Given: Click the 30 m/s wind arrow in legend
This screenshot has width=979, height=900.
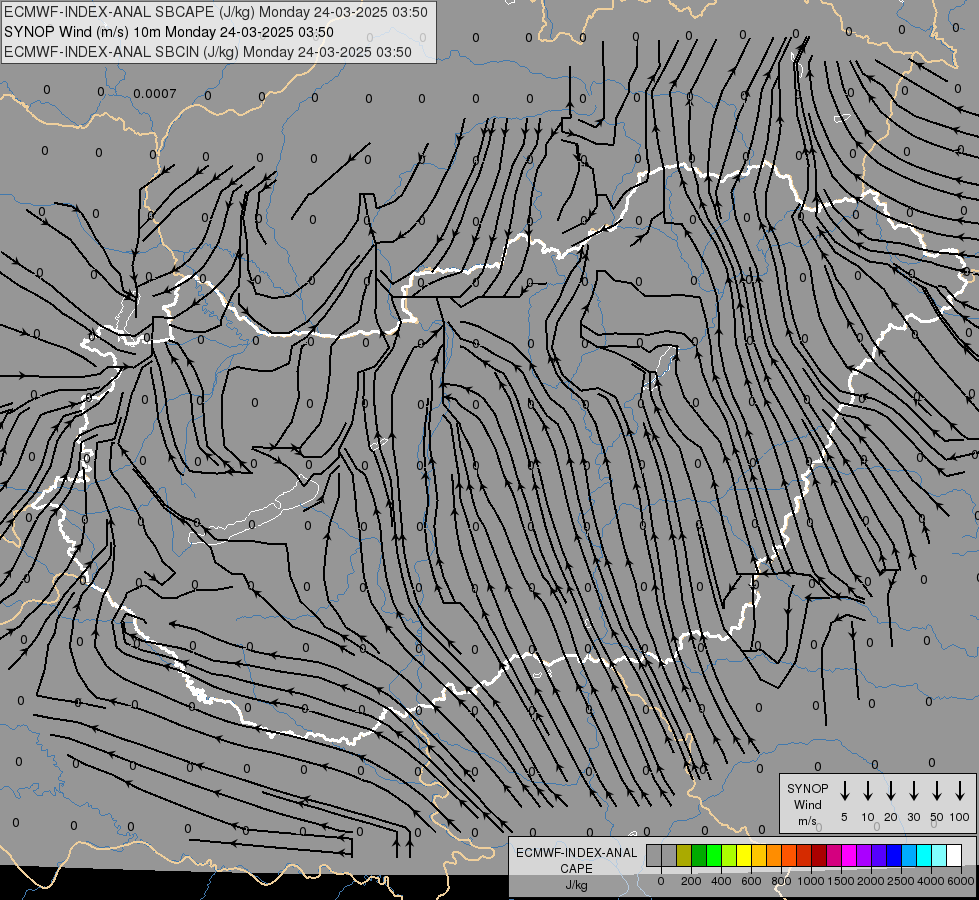Looking at the screenshot, I should (913, 791).
